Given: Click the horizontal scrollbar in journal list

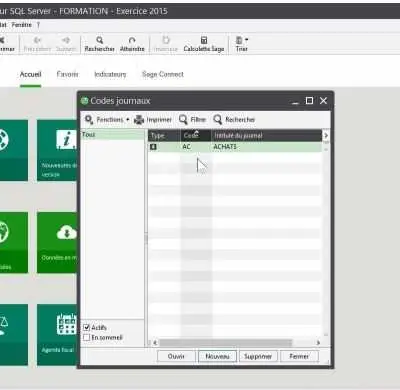Looking at the screenshot, I should click(x=226, y=342).
